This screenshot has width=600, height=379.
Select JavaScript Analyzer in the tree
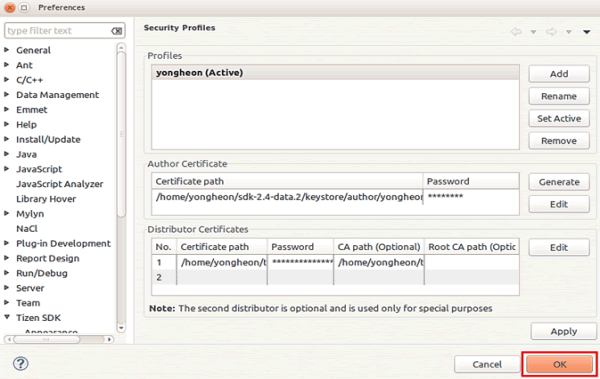tap(59, 184)
